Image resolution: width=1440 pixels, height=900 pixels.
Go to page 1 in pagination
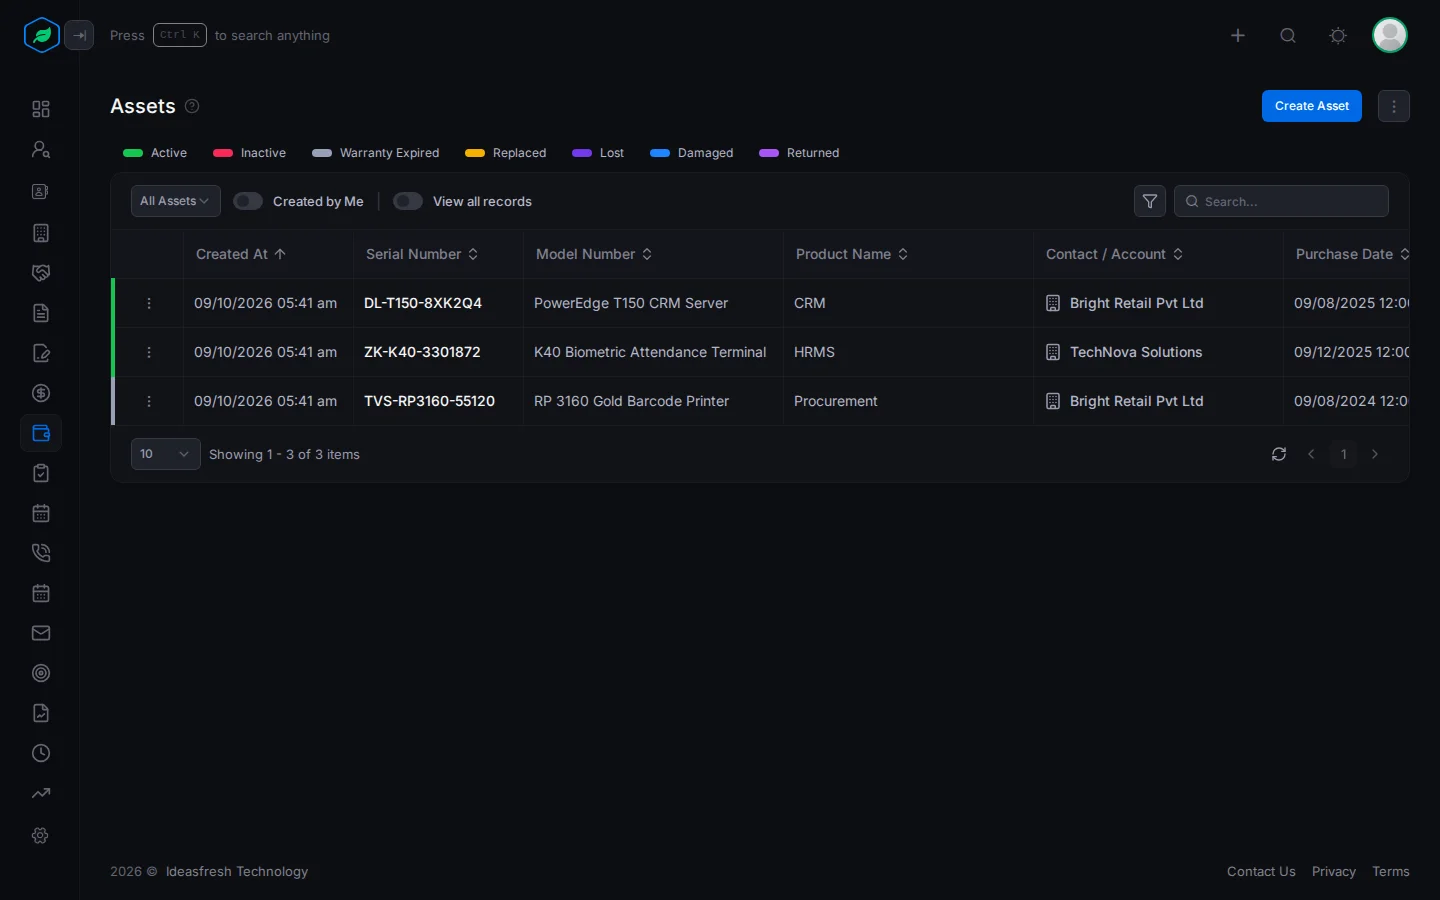[1343, 454]
